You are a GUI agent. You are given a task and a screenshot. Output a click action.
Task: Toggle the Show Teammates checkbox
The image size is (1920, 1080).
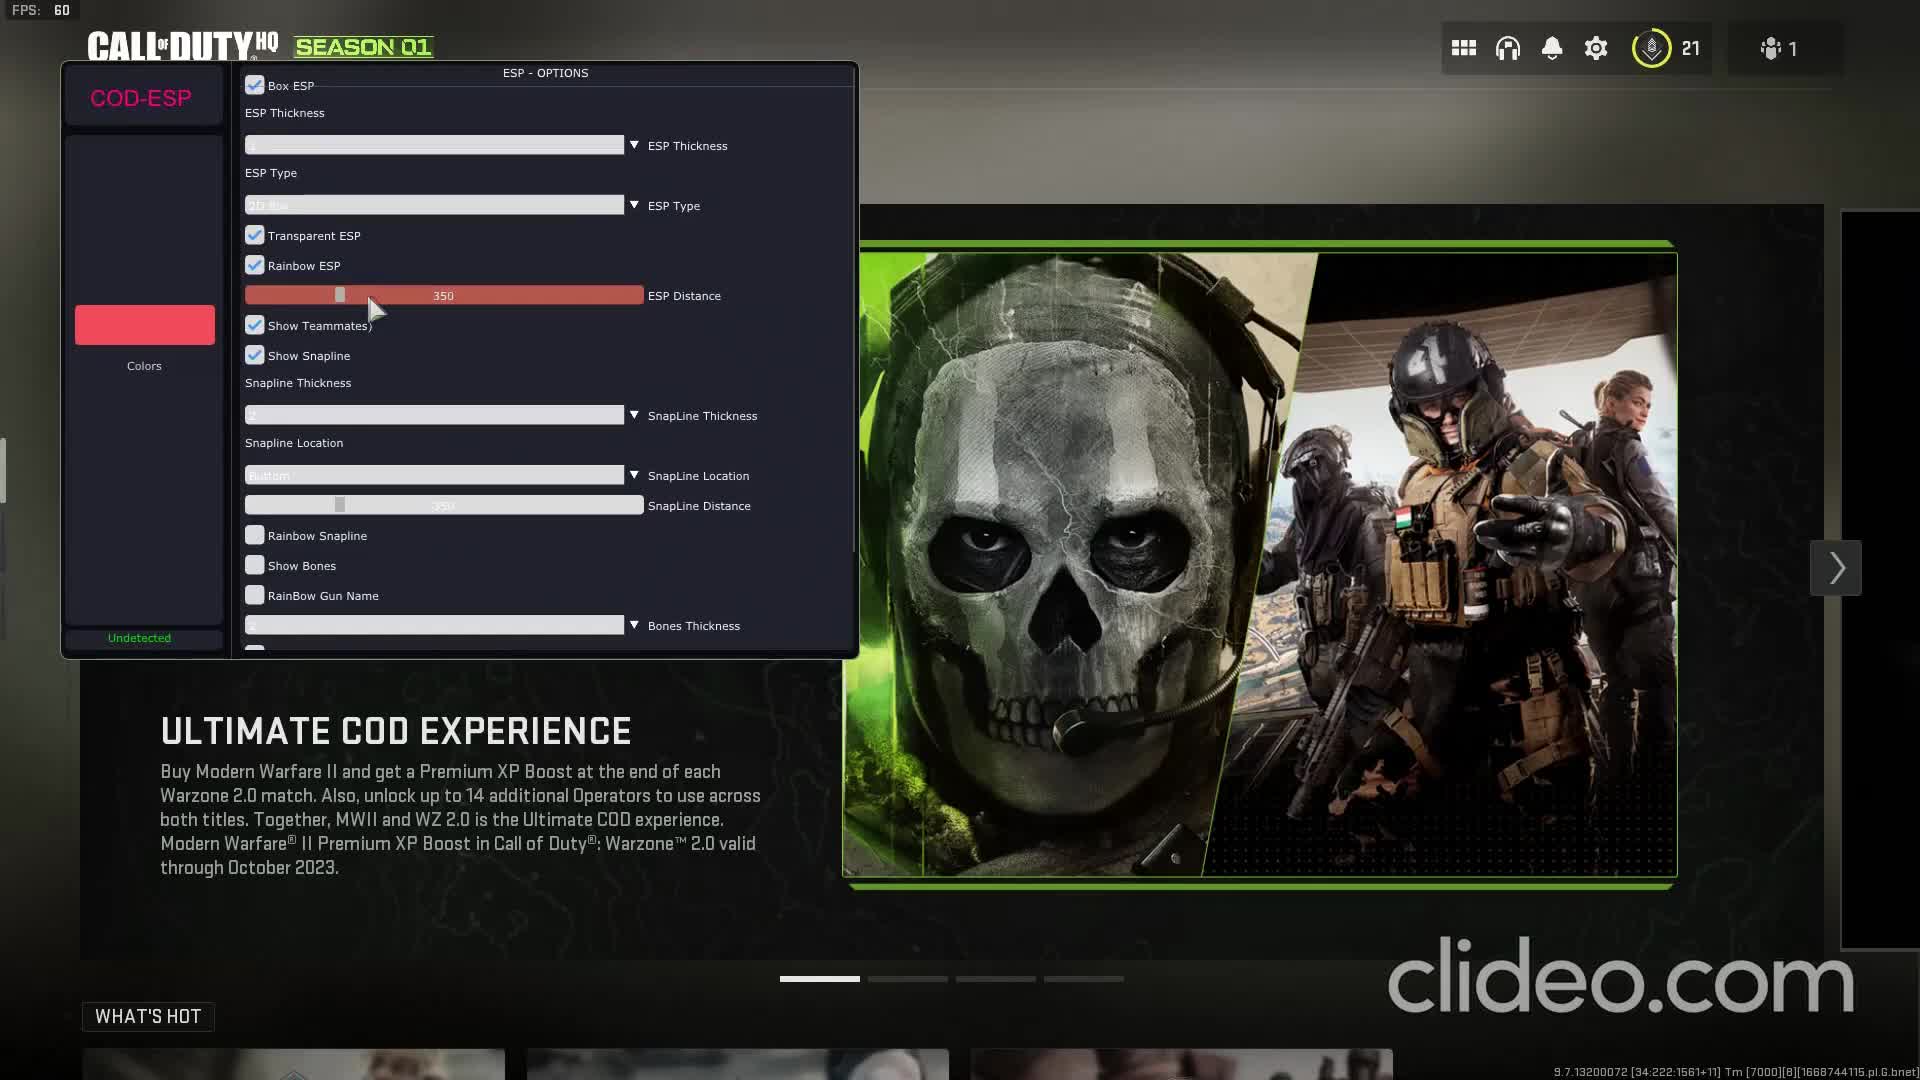255,325
